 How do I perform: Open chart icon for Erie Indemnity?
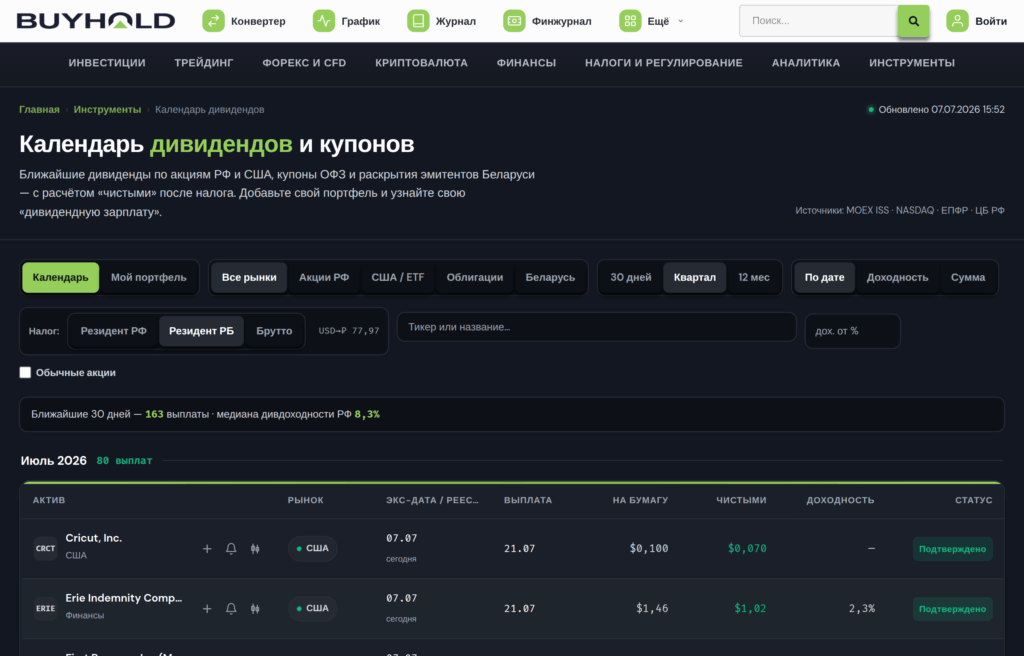pyautogui.click(x=255, y=609)
